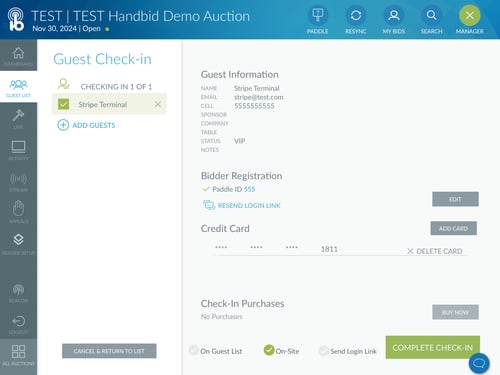The width and height of the screenshot is (500, 375).
Task: Open the Paddle icon in header
Action: 317,16
